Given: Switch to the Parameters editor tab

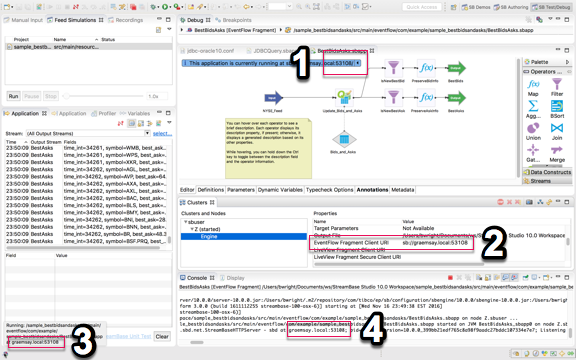Looking at the screenshot, I should [241, 190].
